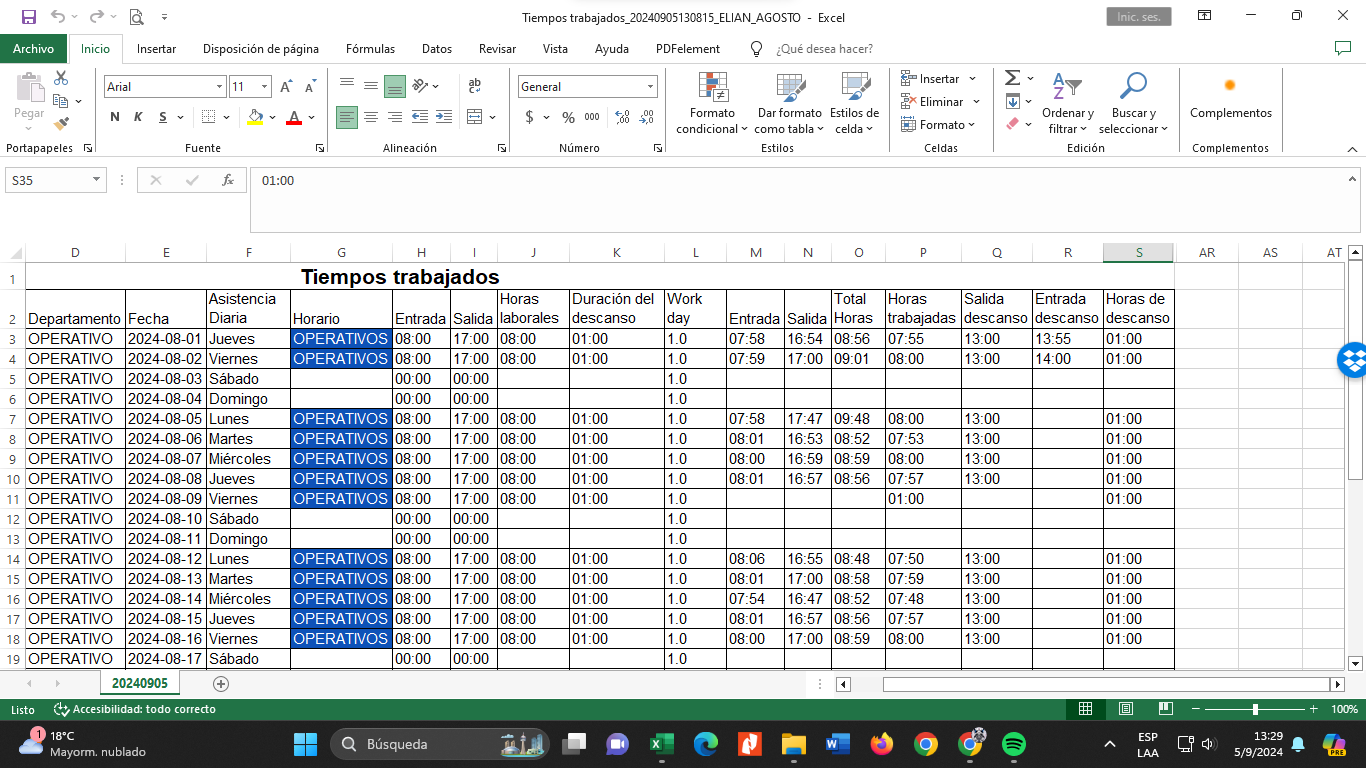Open the Arial font name dropdown
Viewport: 1366px width, 768px height.
(219, 87)
